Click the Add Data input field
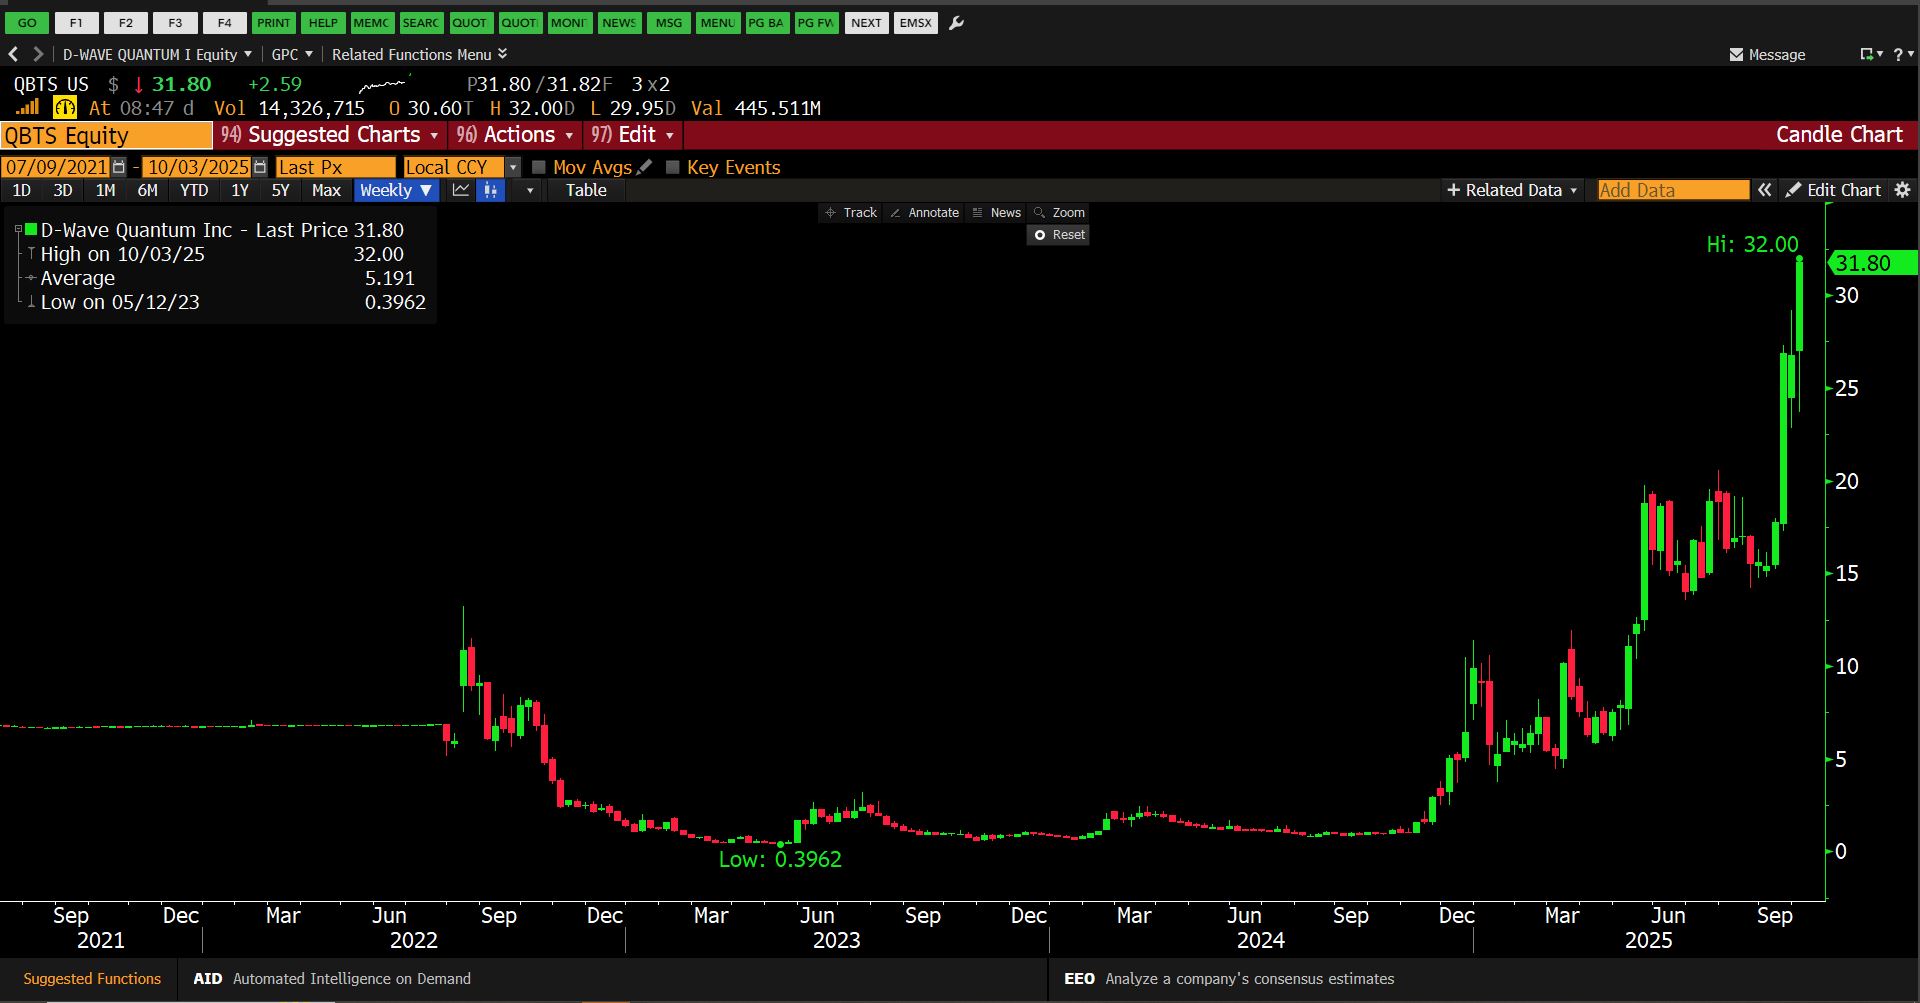 [1672, 190]
